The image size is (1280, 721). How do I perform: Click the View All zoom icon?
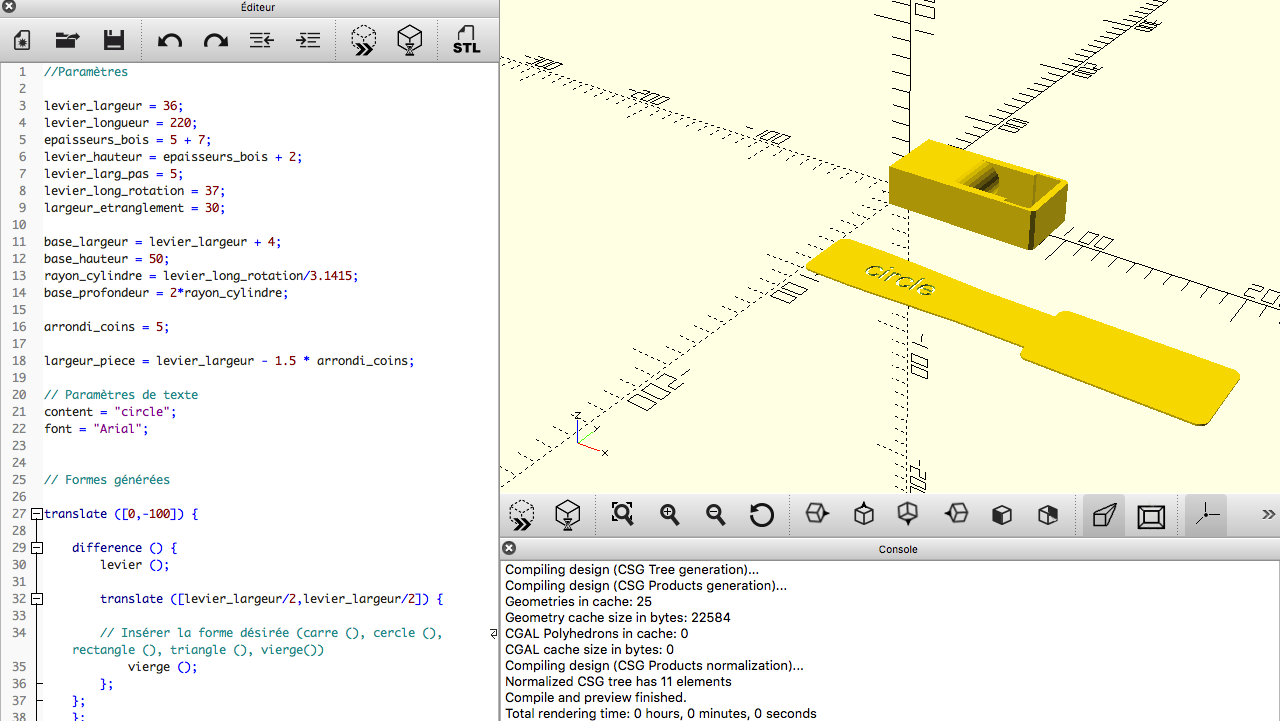coord(622,514)
